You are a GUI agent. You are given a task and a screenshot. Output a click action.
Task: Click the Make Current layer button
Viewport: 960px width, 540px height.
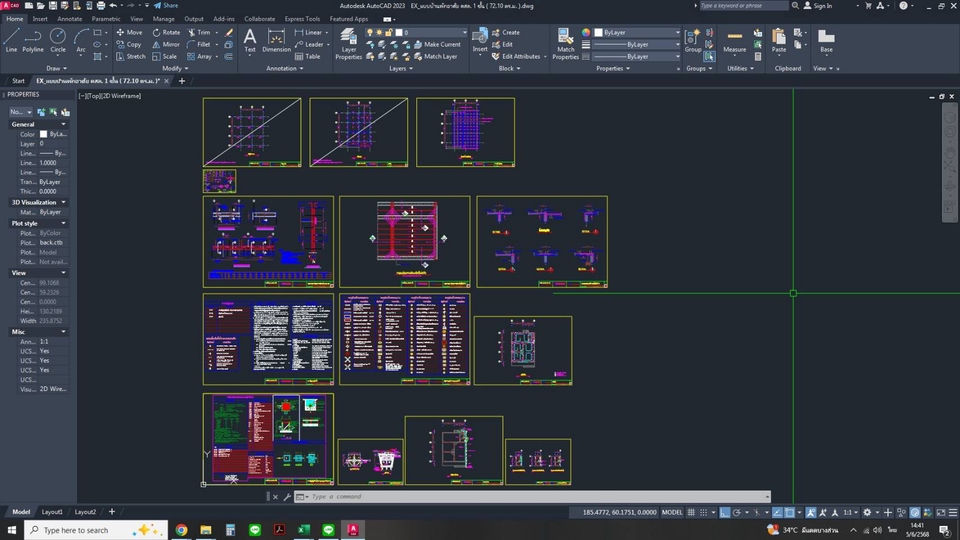coord(437,44)
